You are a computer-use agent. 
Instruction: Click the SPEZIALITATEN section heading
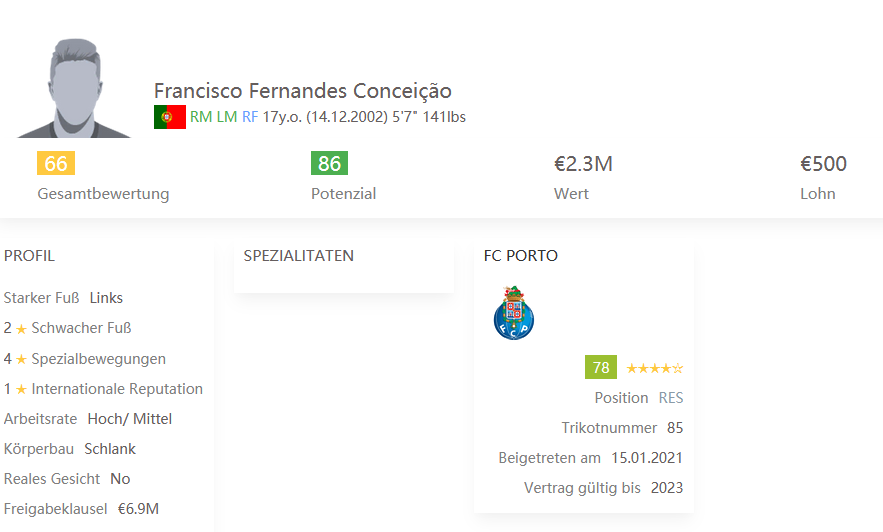(299, 256)
